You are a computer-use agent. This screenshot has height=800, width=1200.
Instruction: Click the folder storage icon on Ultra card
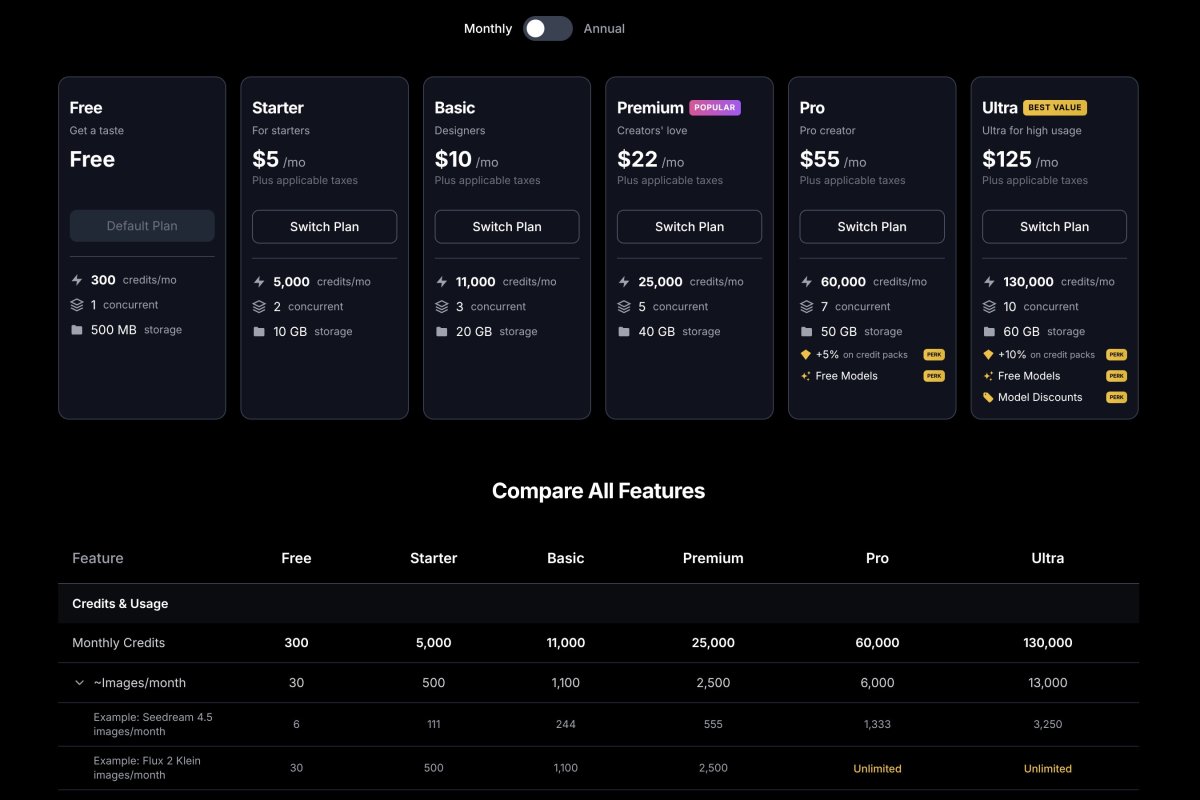pyautogui.click(x=989, y=332)
